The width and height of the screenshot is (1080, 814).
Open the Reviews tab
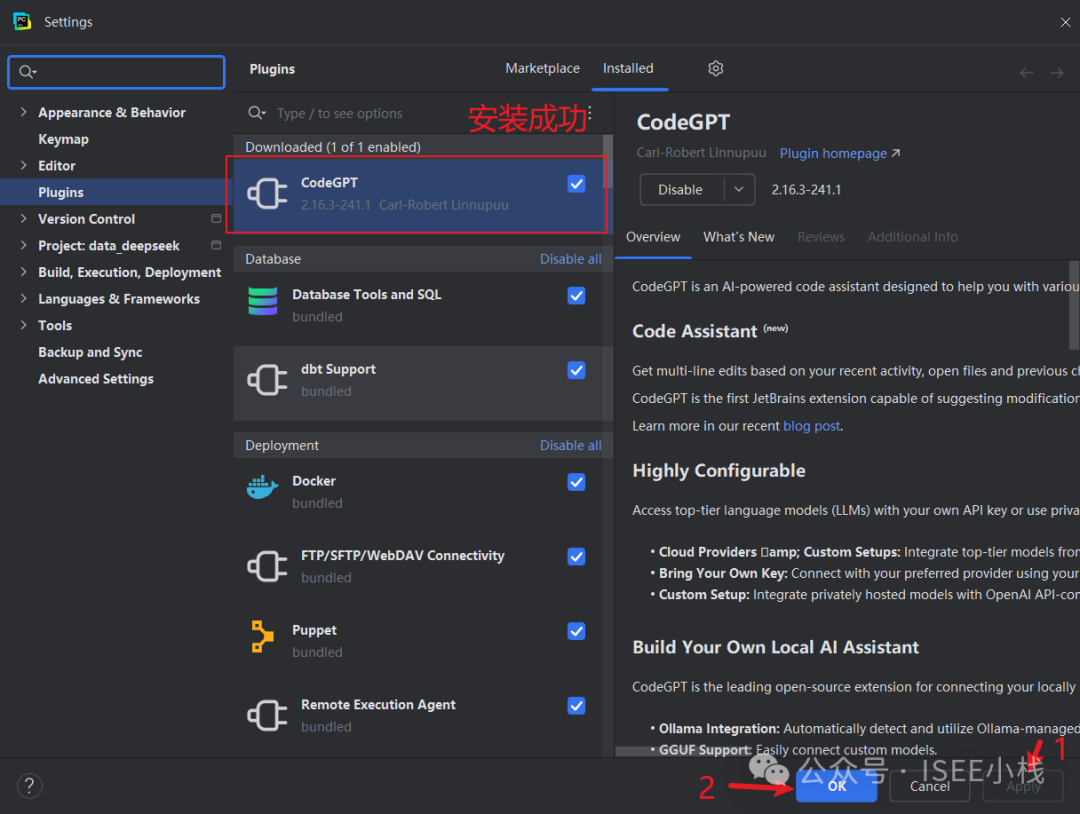(x=820, y=237)
